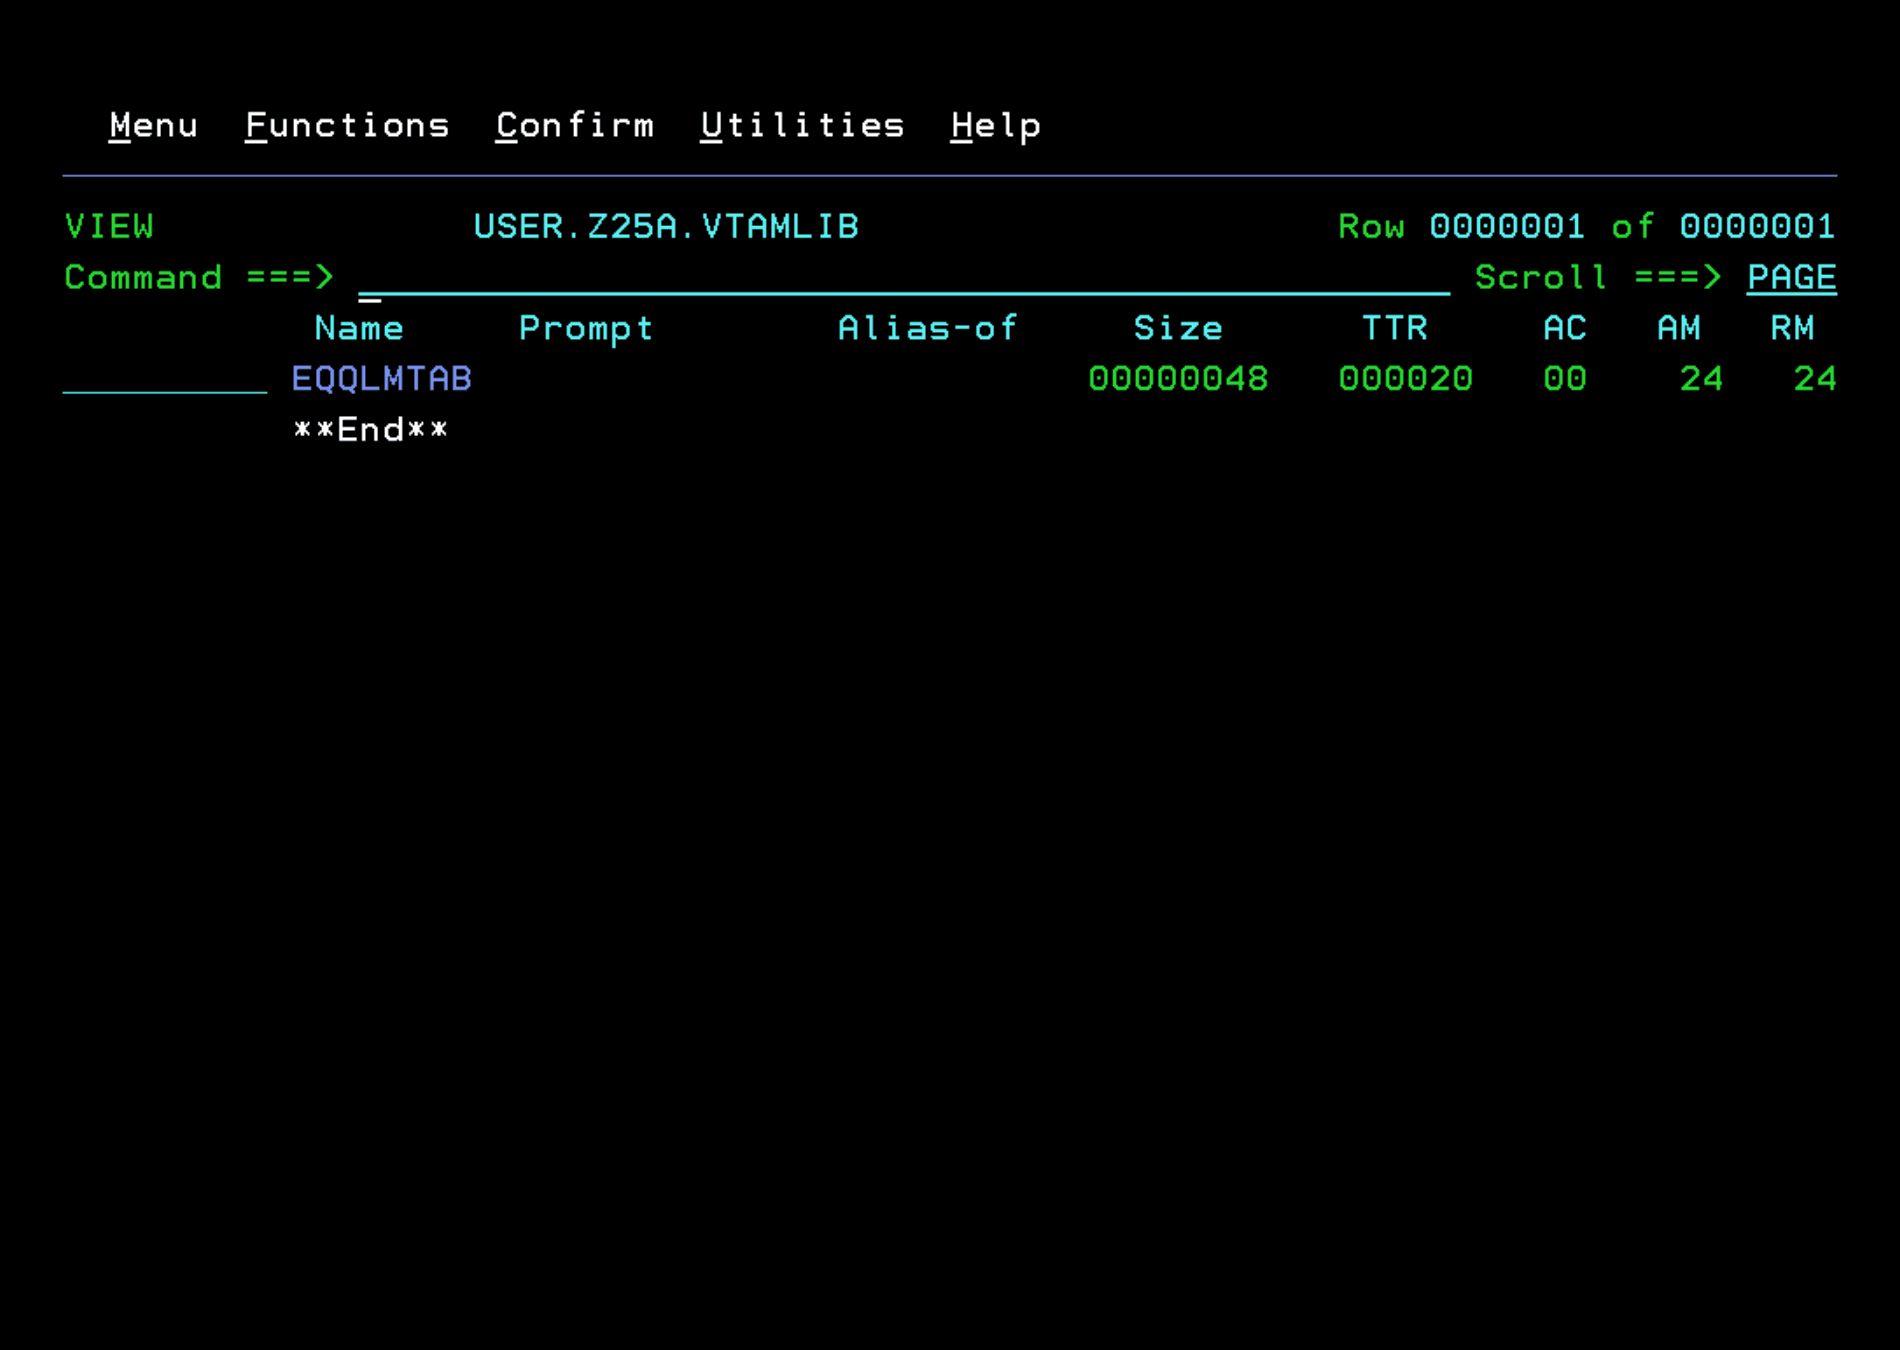This screenshot has height=1350, width=1900.
Task: Click the Row 0000001 of 0000001 indicator
Action: click(1585, 227)
